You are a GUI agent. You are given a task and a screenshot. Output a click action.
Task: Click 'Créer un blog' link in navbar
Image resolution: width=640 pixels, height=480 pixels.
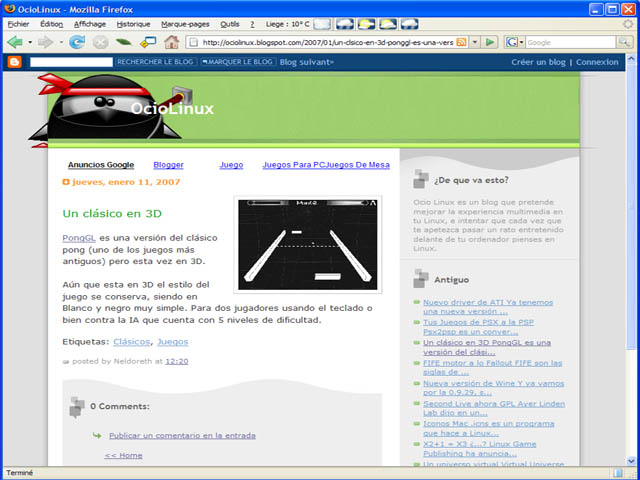pyautogui.click(x=538, y=62)
